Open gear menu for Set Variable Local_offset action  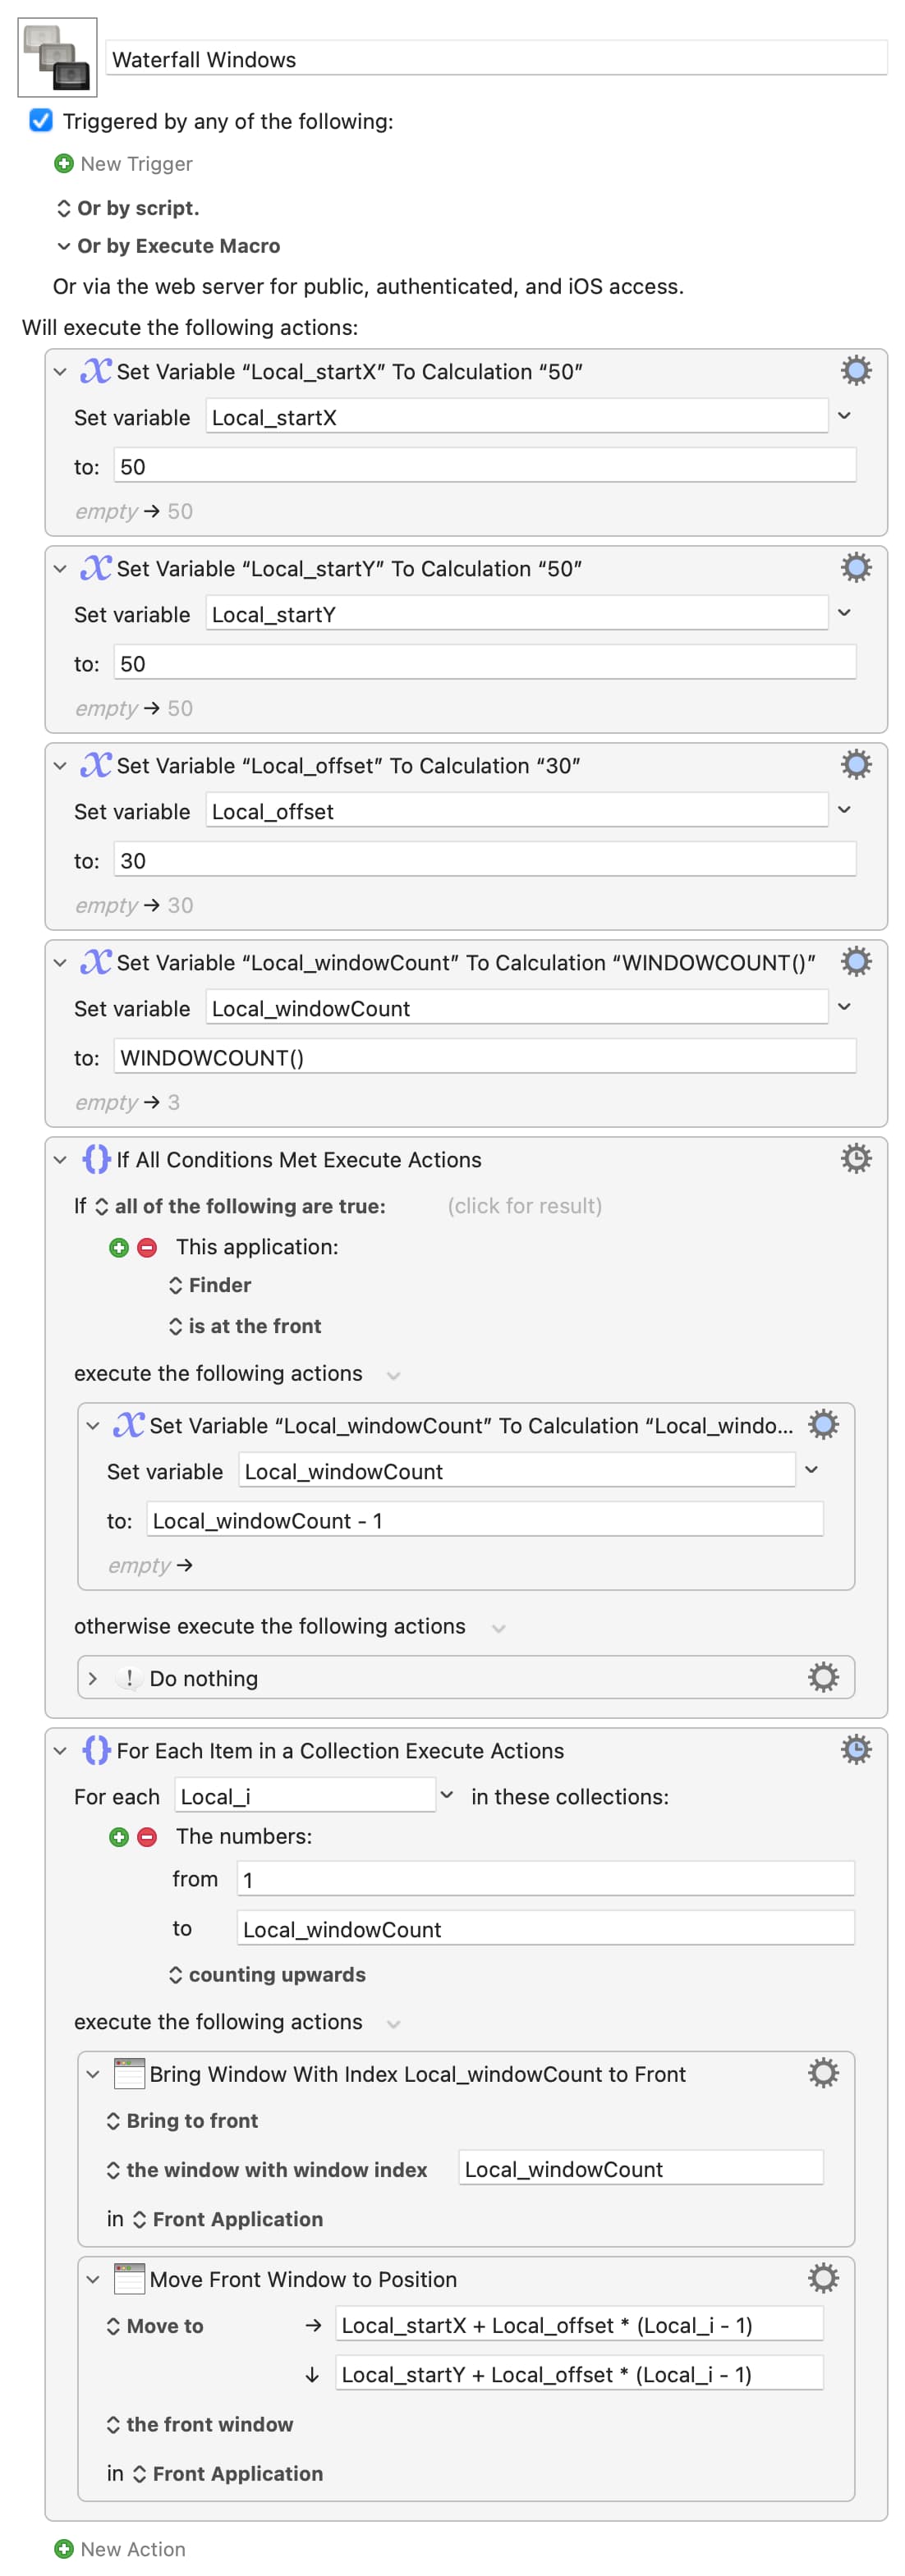855,765
